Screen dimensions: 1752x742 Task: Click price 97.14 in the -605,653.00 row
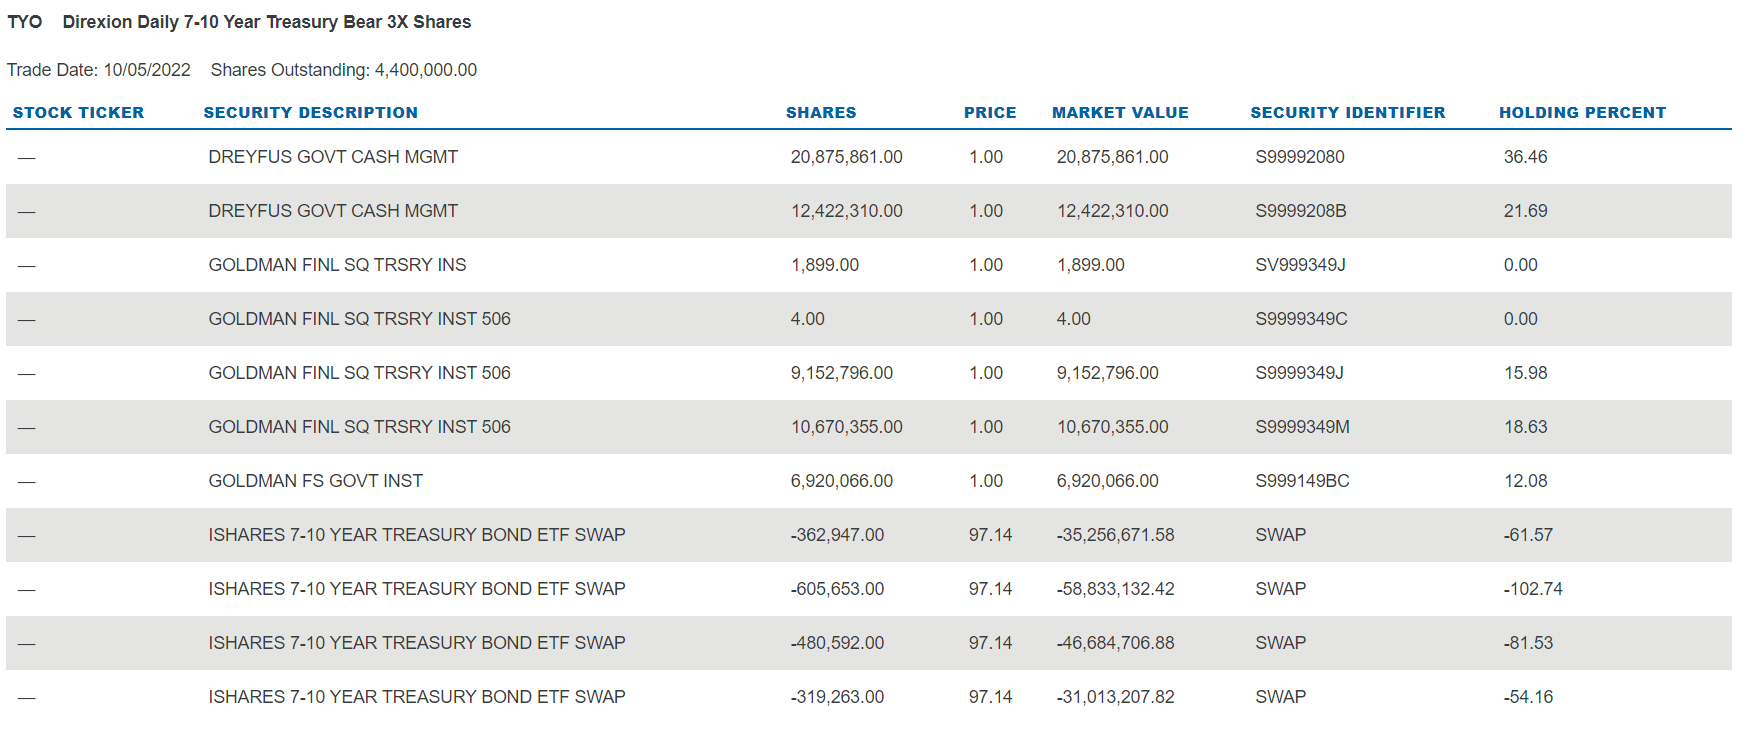990,589
